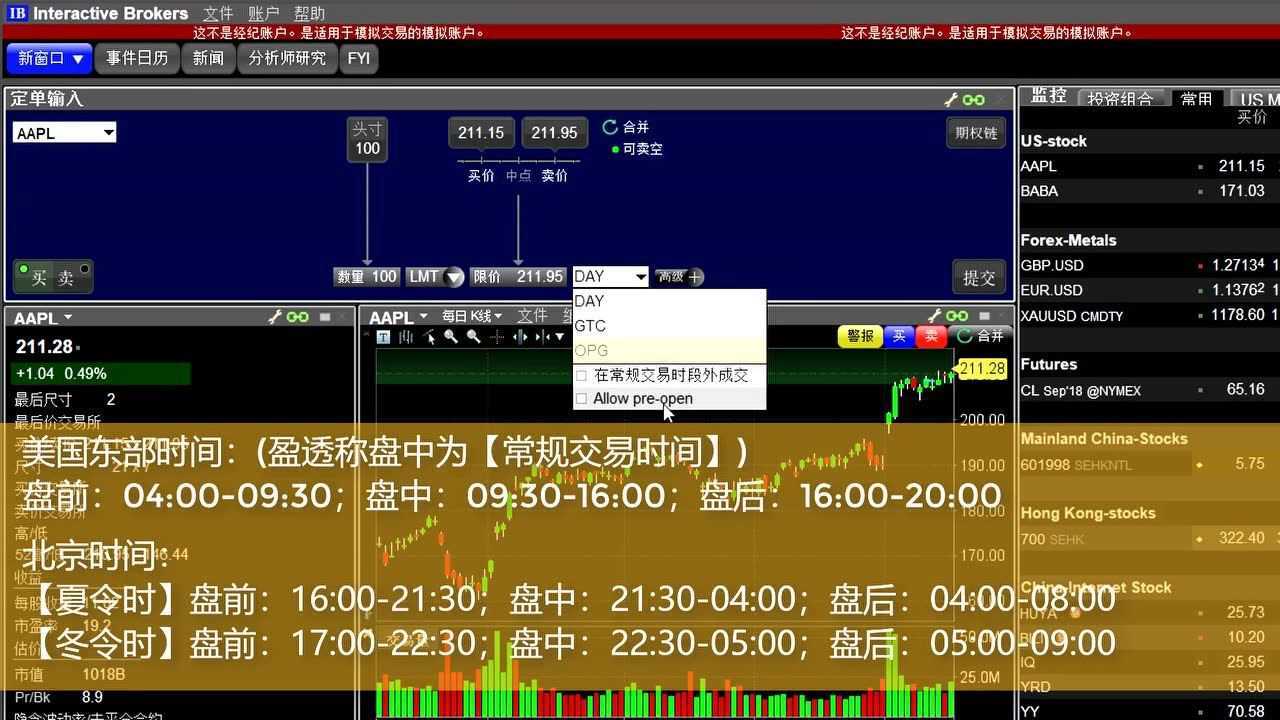
Task: Select GTC option in dropdown list
Action: pyautogui.click(x=669, y=326)
